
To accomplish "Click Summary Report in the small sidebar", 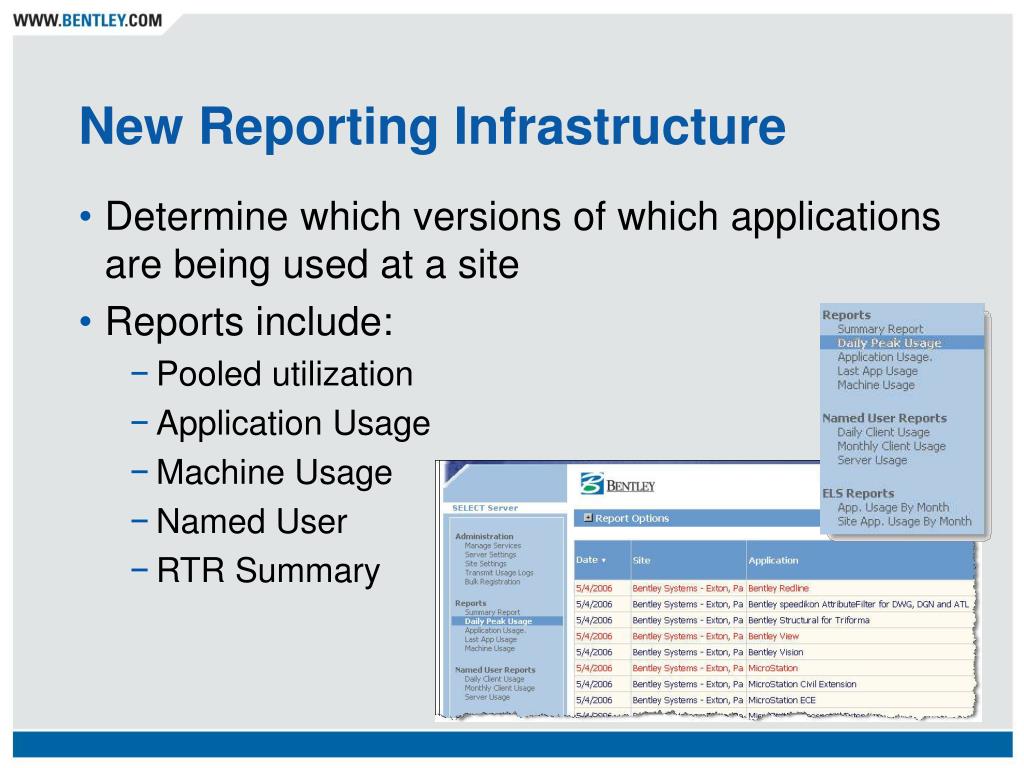I will pyautogui.click(x=492, y=613).
